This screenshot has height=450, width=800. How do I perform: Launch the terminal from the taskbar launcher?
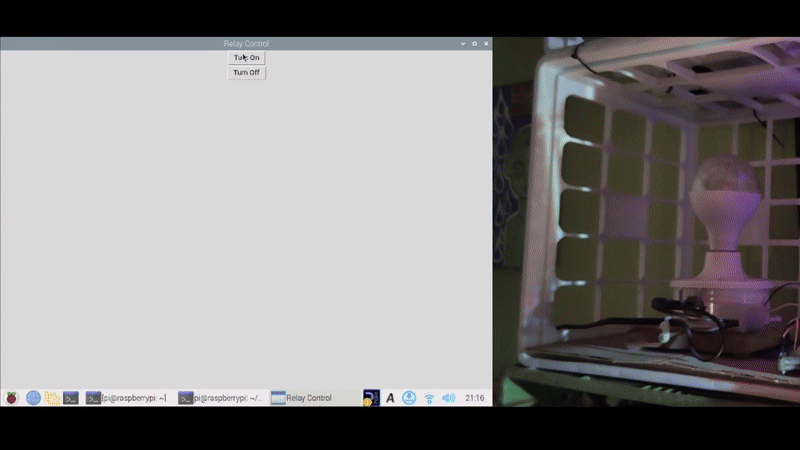pos(71,397)
